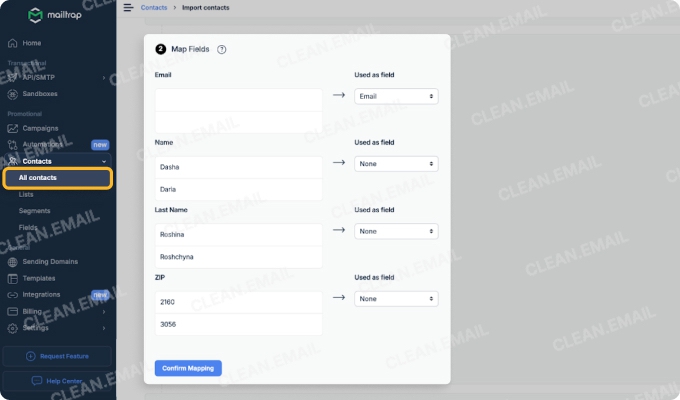Screen dimensions: 680x400
Task: Click the Integrations link icon
Action: 13,295
